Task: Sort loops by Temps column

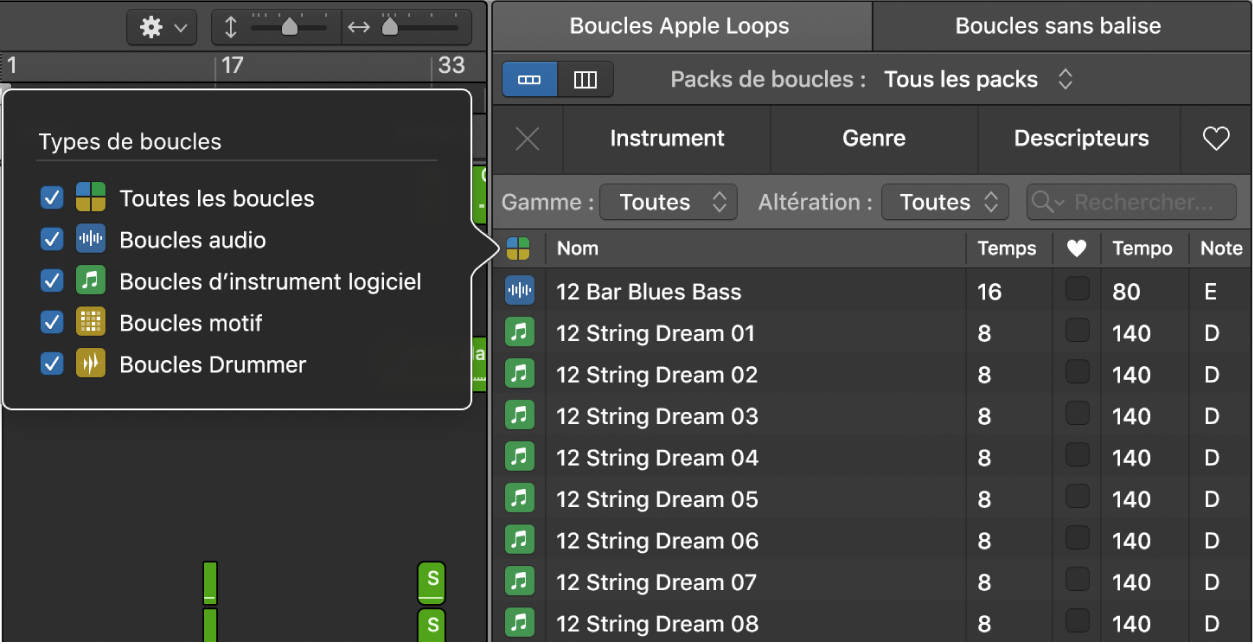Action: (x=1008, y=249)
